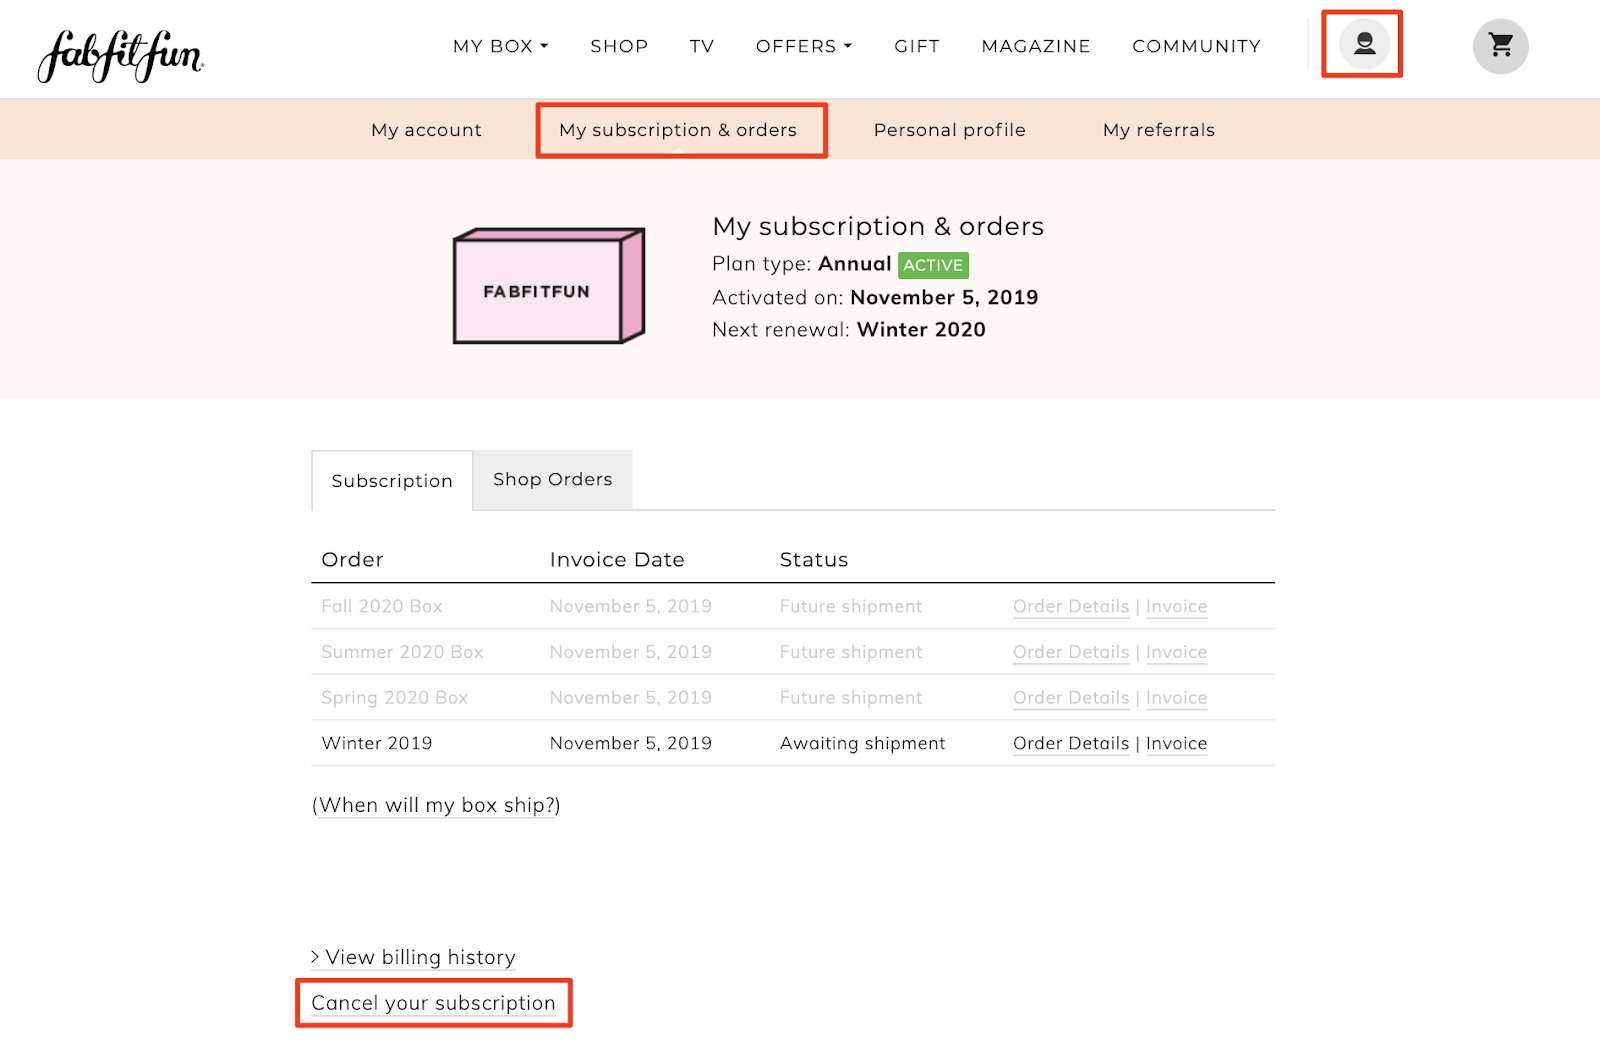Viewport: 1600px width, 1064px height.
Task: Switch to My account tab
Action: 426,130
